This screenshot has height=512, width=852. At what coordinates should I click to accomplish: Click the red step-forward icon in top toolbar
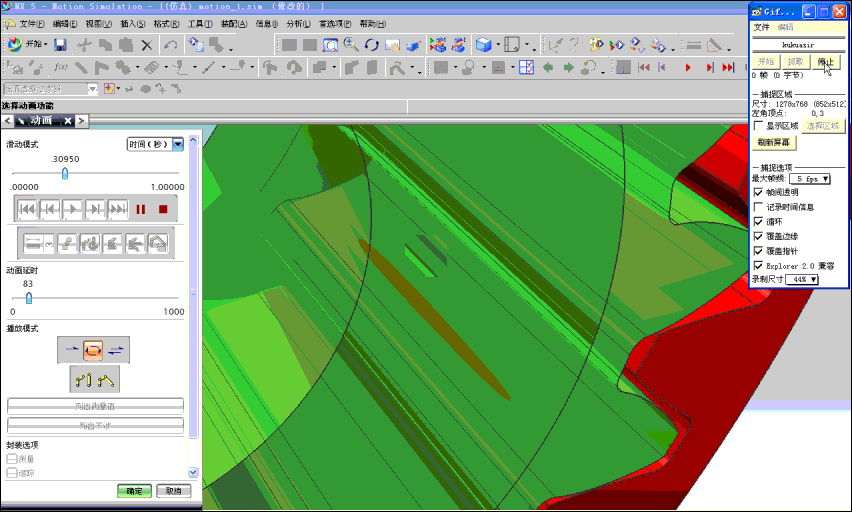(x=710, y=67)
